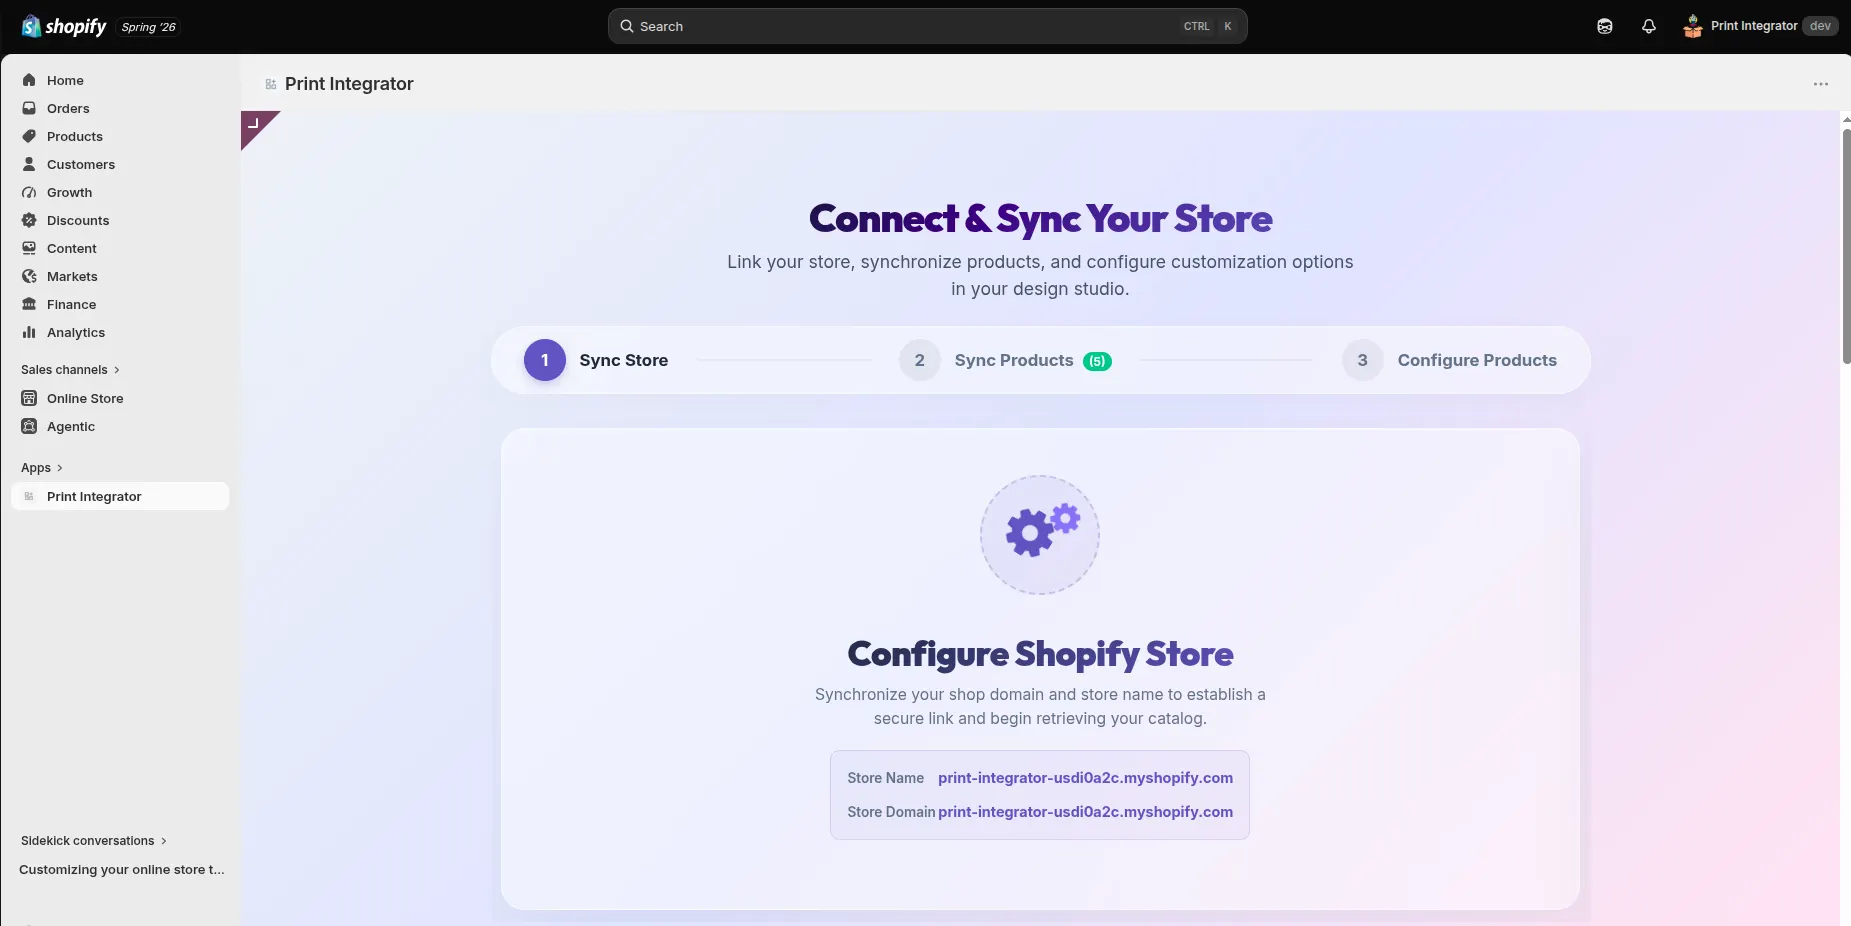Image resolution: width=1851 pixels, height=926 pixels.
Task: Click the store avatar icon in top bar
Action: click(1692, 26)
